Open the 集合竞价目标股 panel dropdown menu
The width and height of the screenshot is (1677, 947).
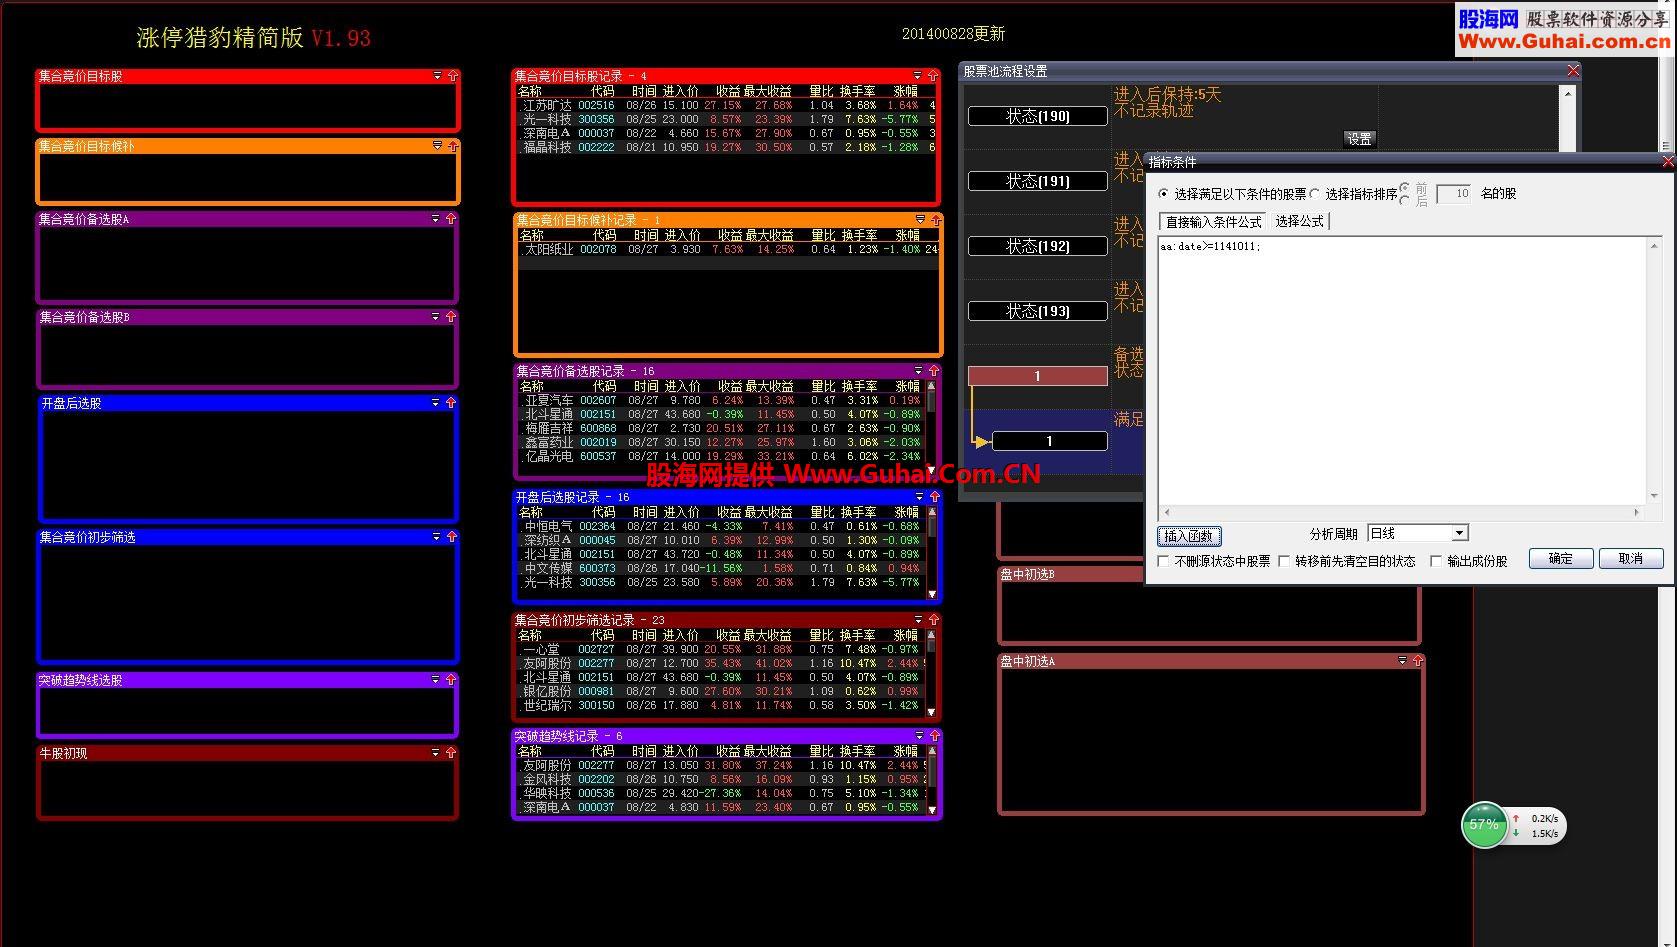click(x=437, y=76)
